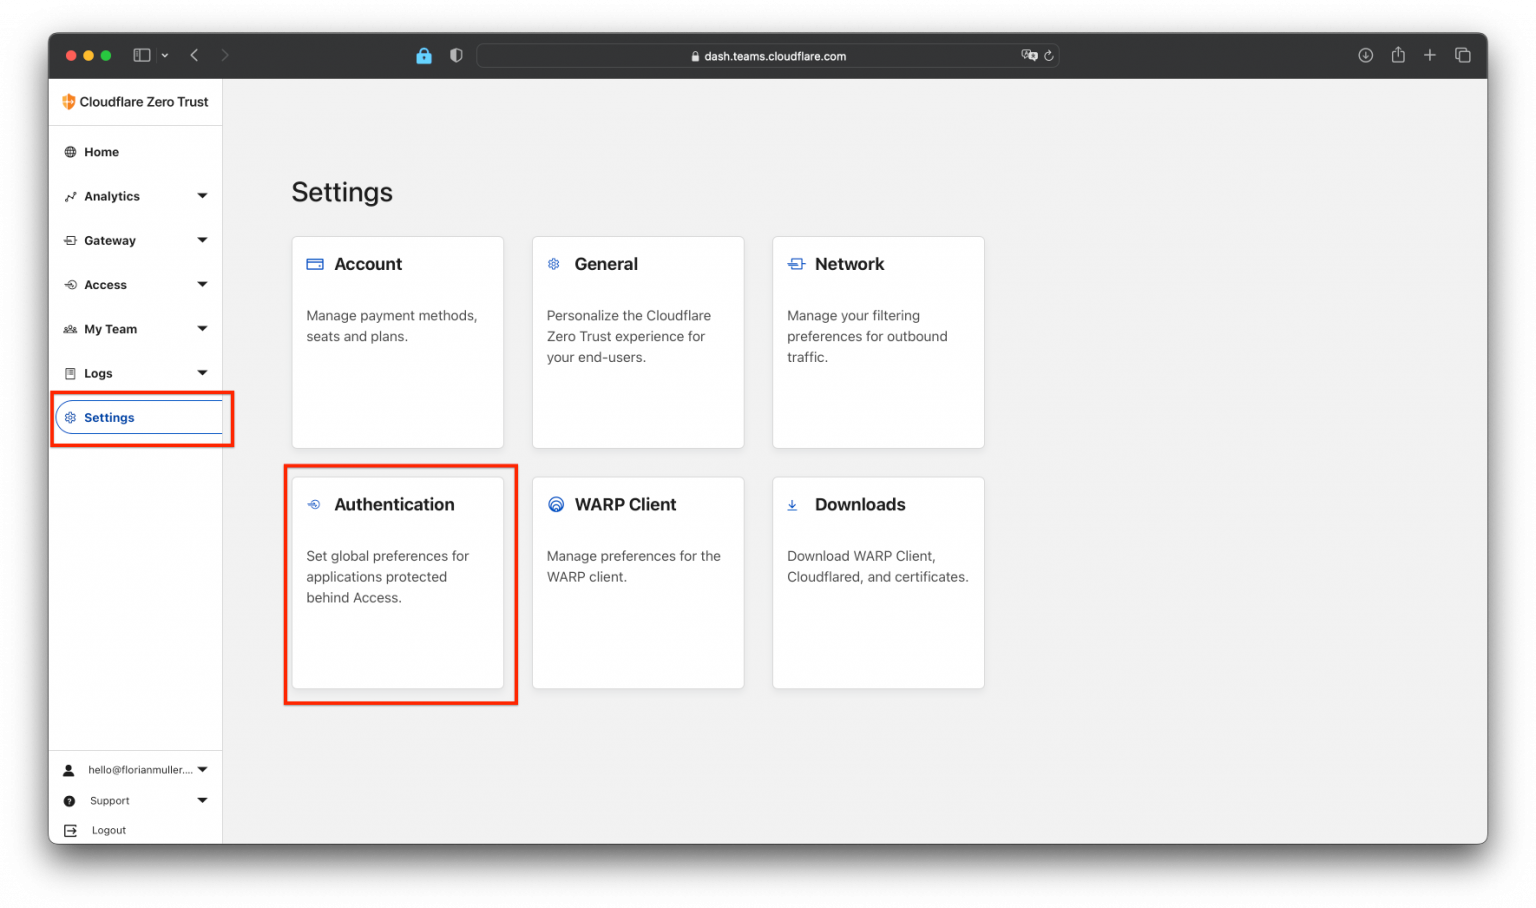
Task: Click the Cloudflare Zero Trust shield logo
Action: (67, 101)
